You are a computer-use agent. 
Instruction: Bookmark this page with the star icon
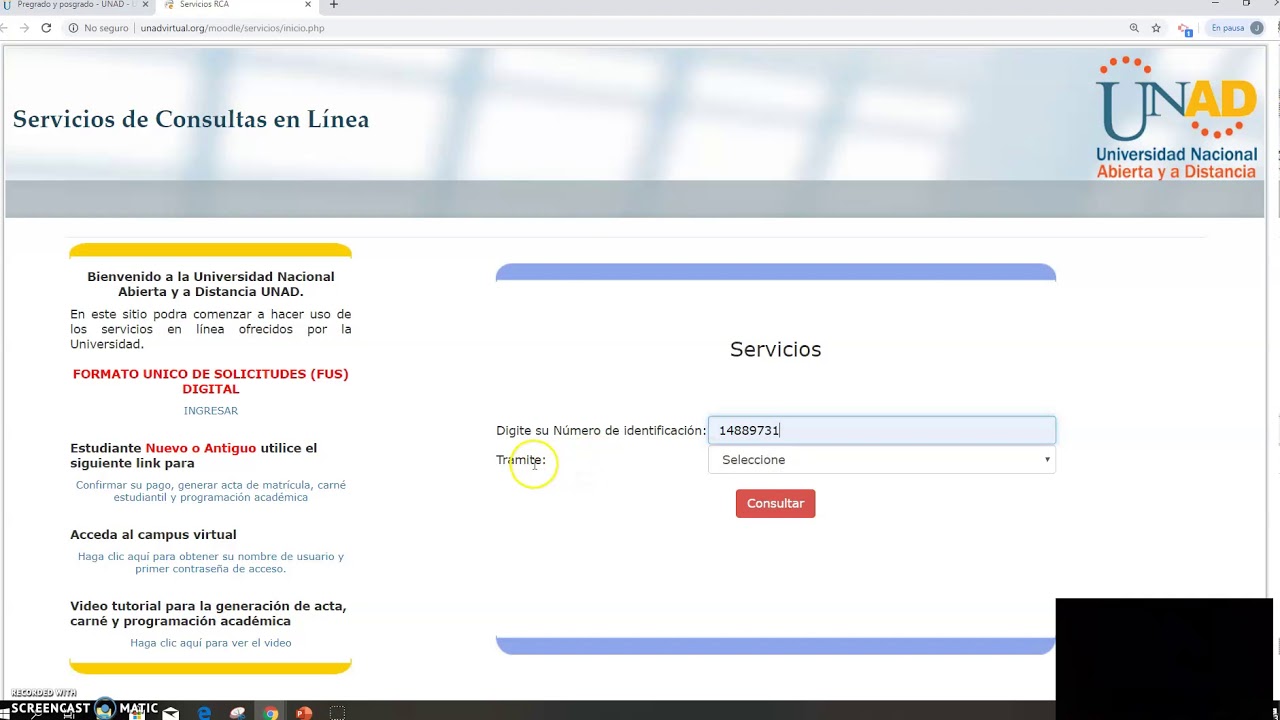(1156, 28)
